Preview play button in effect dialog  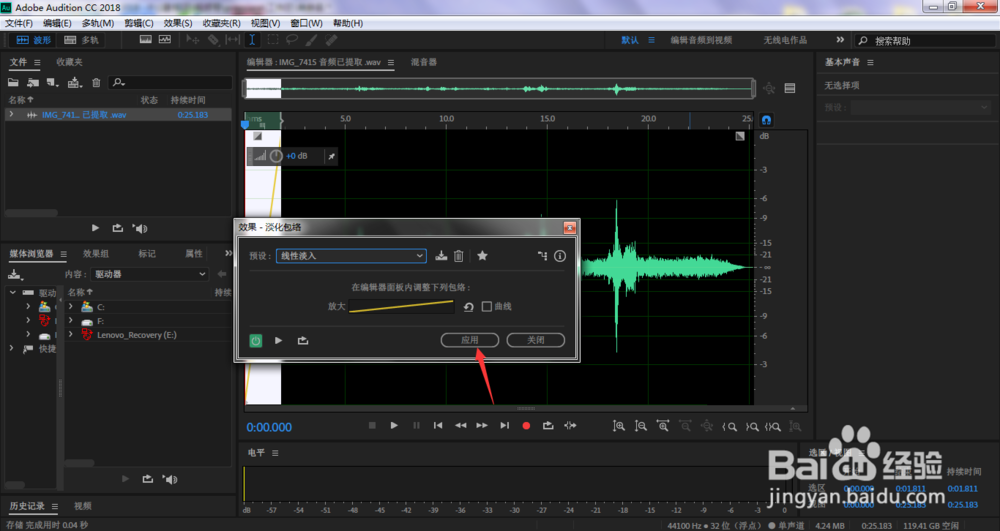tap(279, 340)
